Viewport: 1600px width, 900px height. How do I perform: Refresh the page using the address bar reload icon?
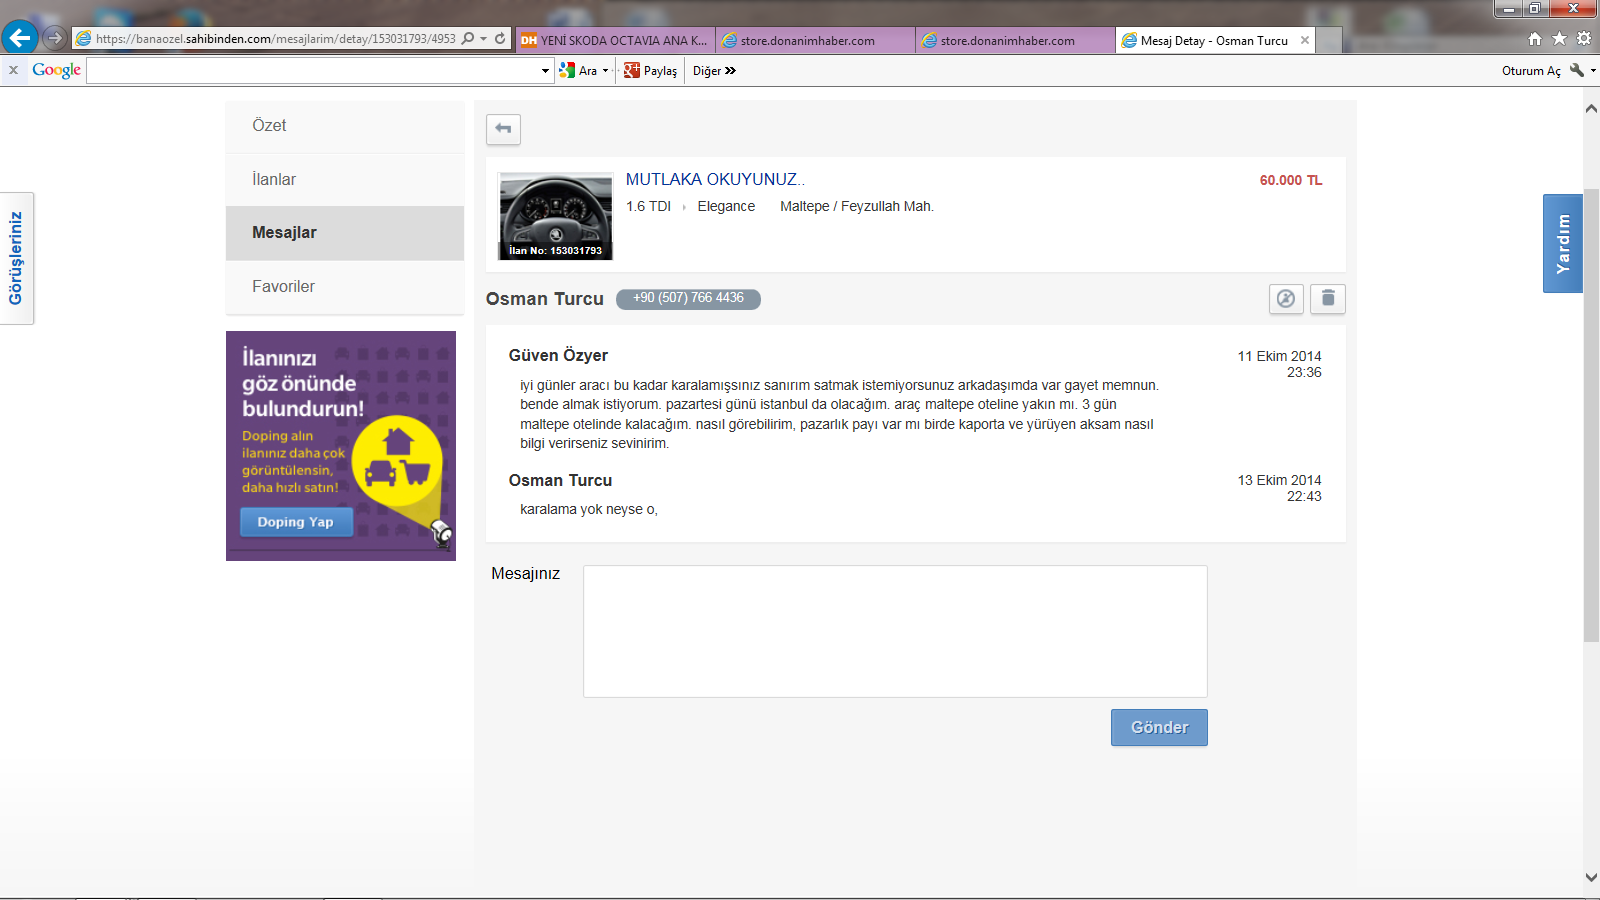point(500,39)
